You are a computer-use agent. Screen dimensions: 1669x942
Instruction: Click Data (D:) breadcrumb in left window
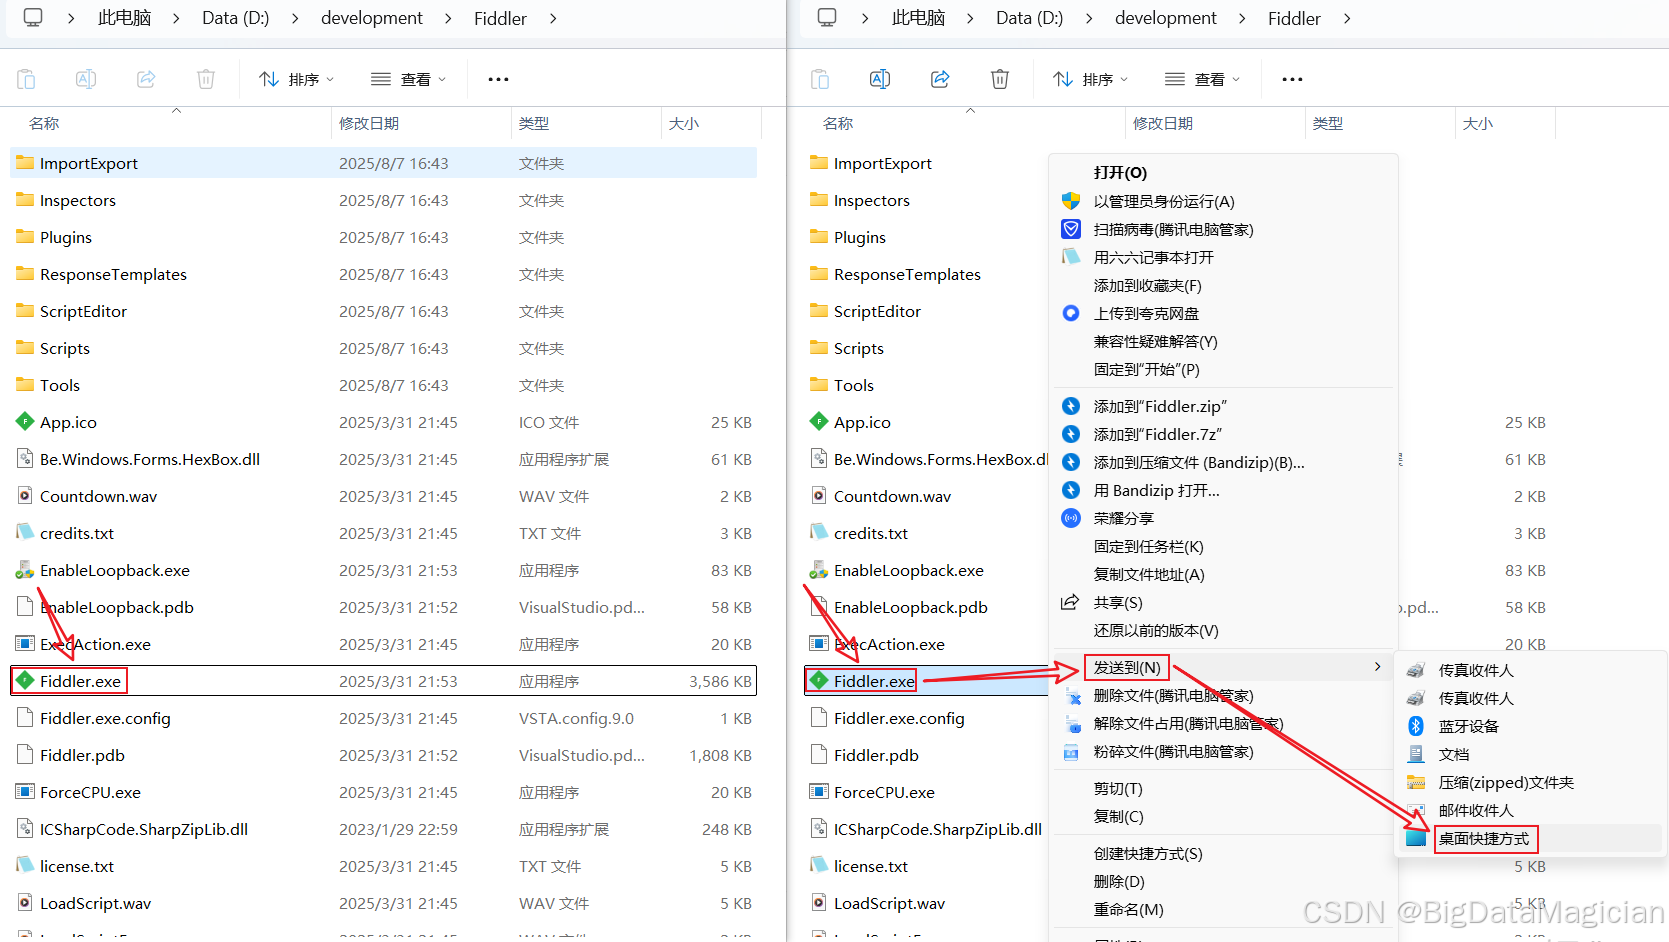pos(235,18)
